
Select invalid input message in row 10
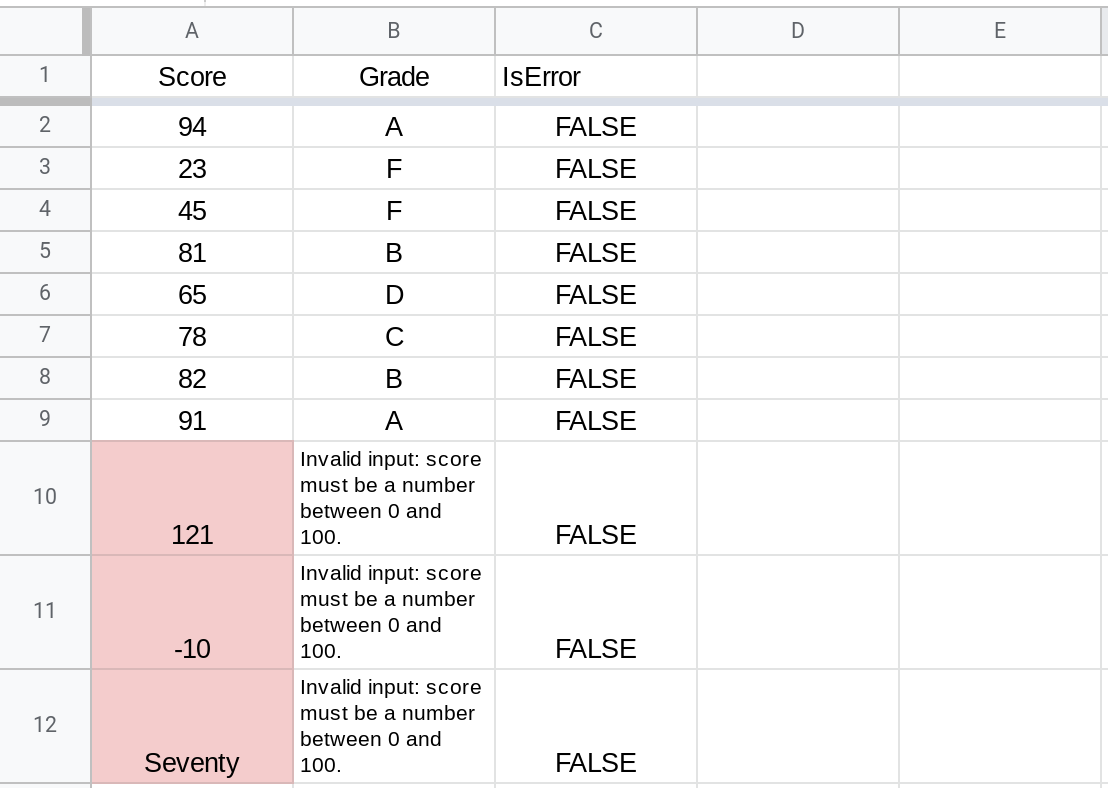(x=394, y=498)
